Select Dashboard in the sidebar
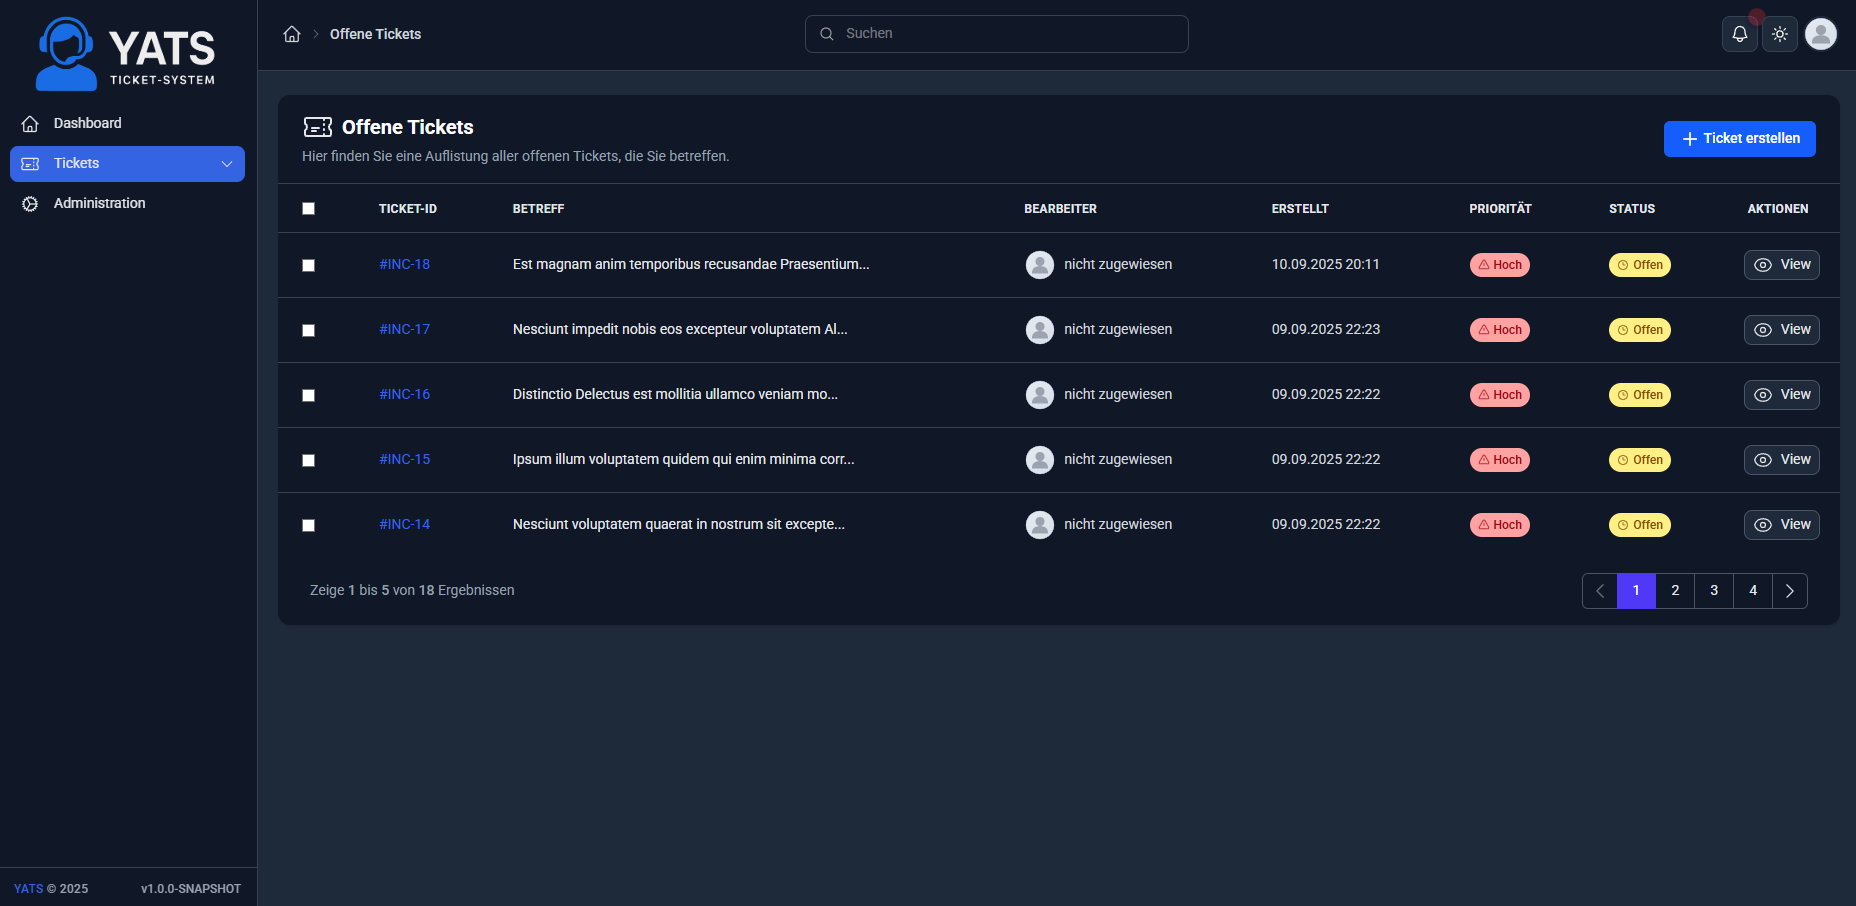Image resolution: width=1856 pixels, height=906 pixels. pyautogui.click(x=87, y=123)
